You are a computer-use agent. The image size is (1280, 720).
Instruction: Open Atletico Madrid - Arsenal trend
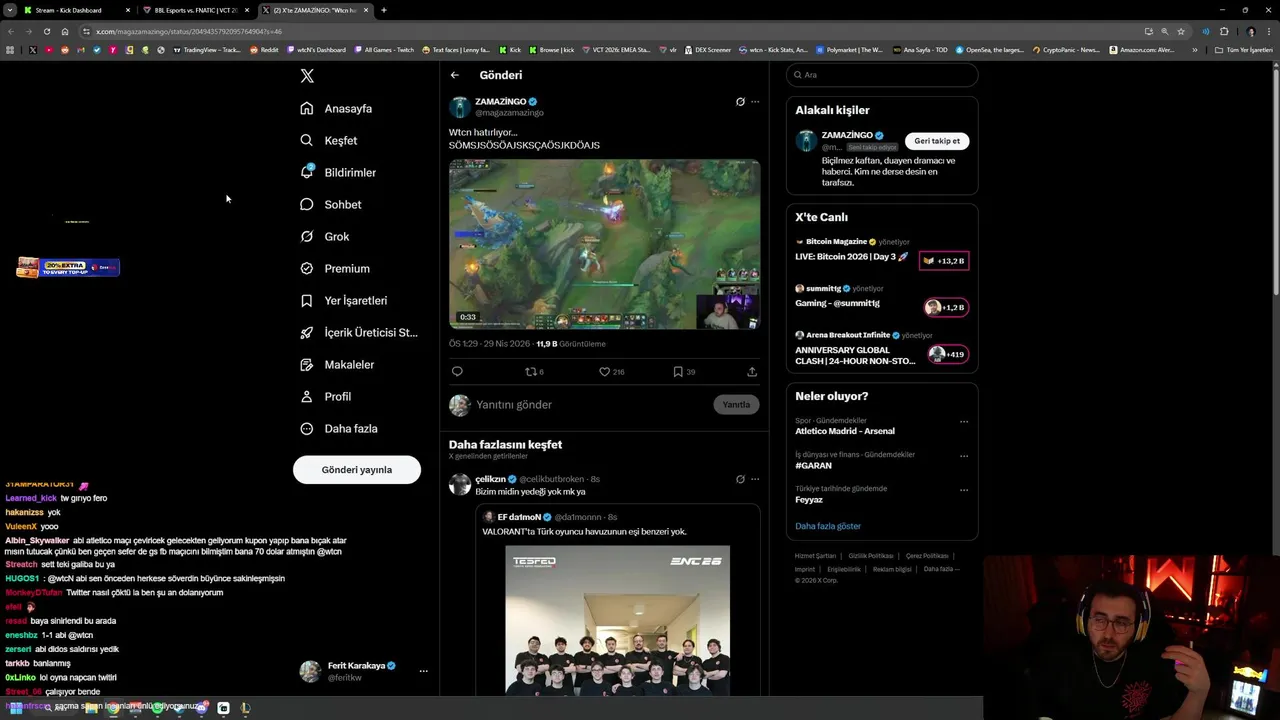845,431
